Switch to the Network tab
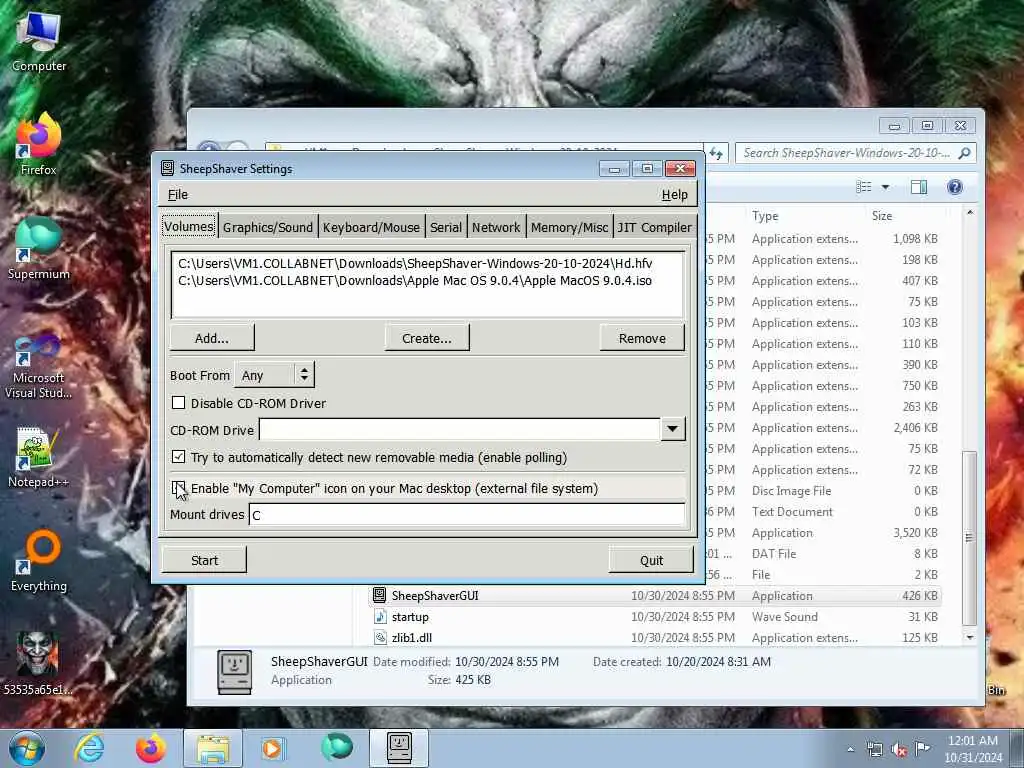Screen dimensions: 1024x768 click(496, 227)
